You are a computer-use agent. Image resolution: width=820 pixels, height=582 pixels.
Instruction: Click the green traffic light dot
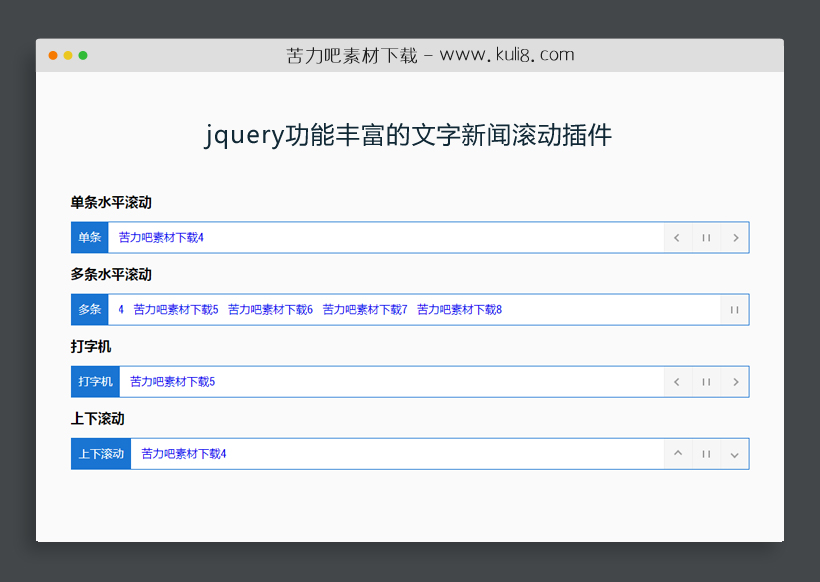(84, 56)
